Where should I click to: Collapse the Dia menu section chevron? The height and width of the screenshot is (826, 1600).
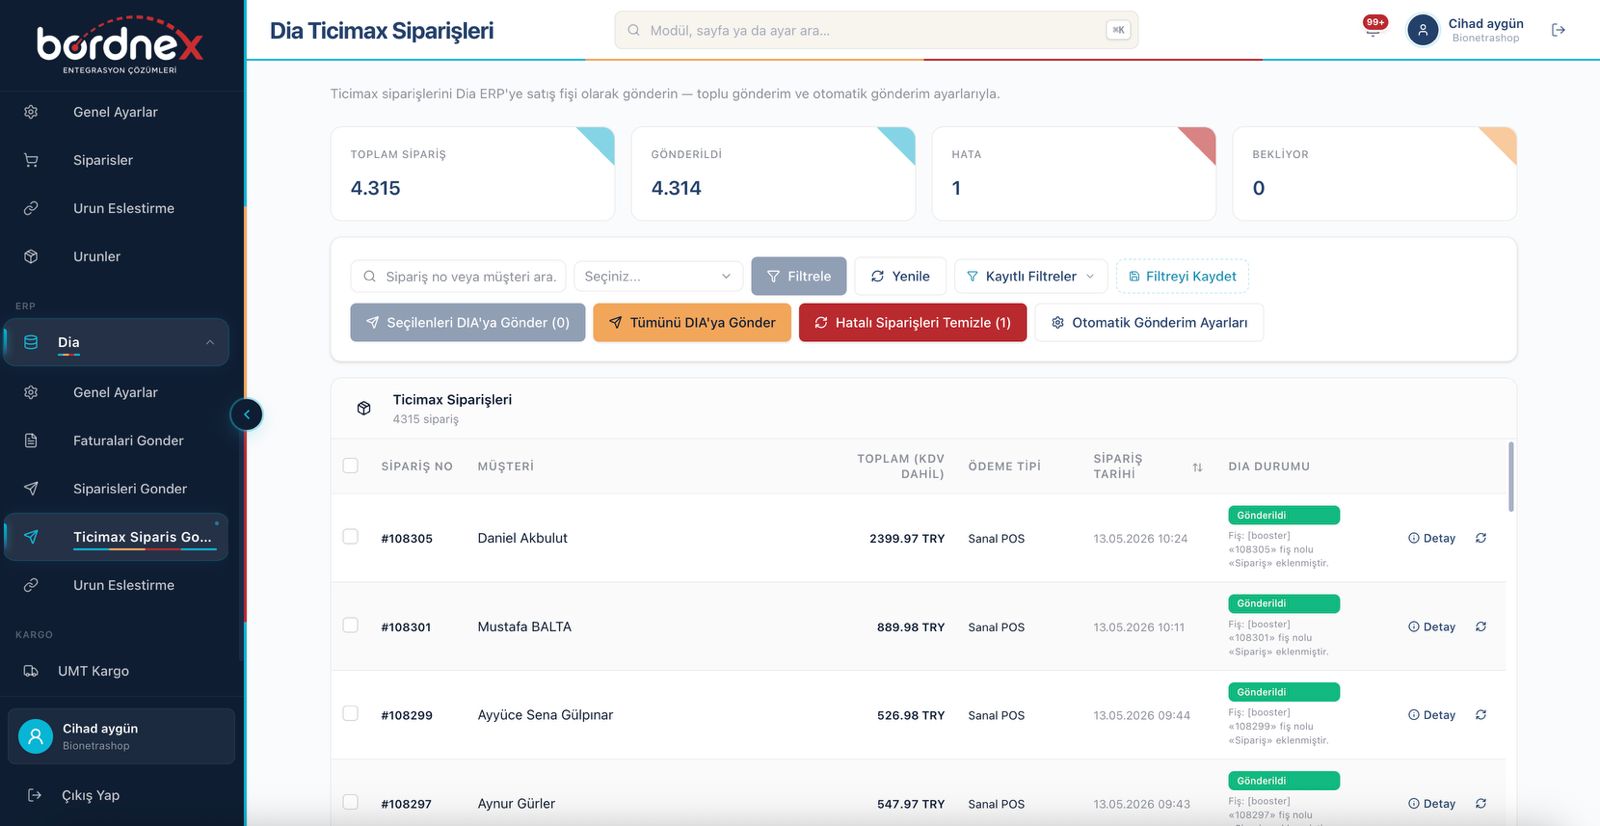[x=210, y=342]
